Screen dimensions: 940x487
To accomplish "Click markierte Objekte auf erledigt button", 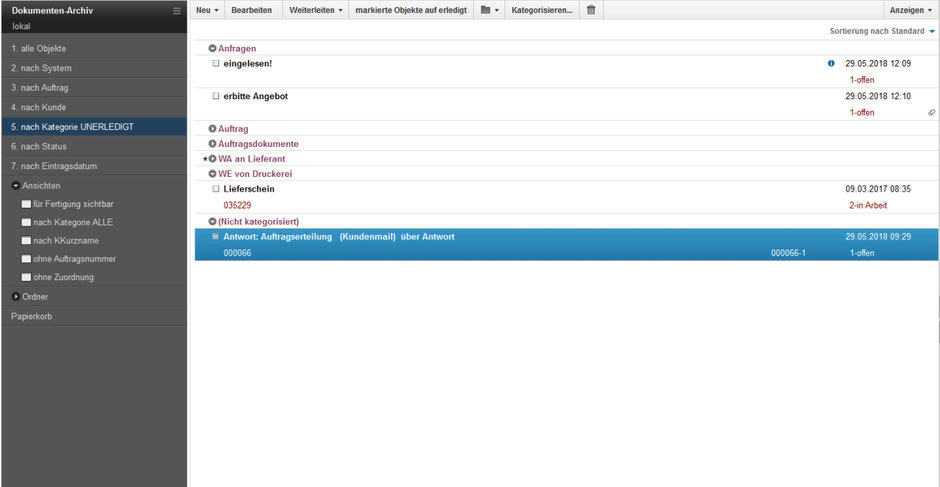I will coord(411,10).
